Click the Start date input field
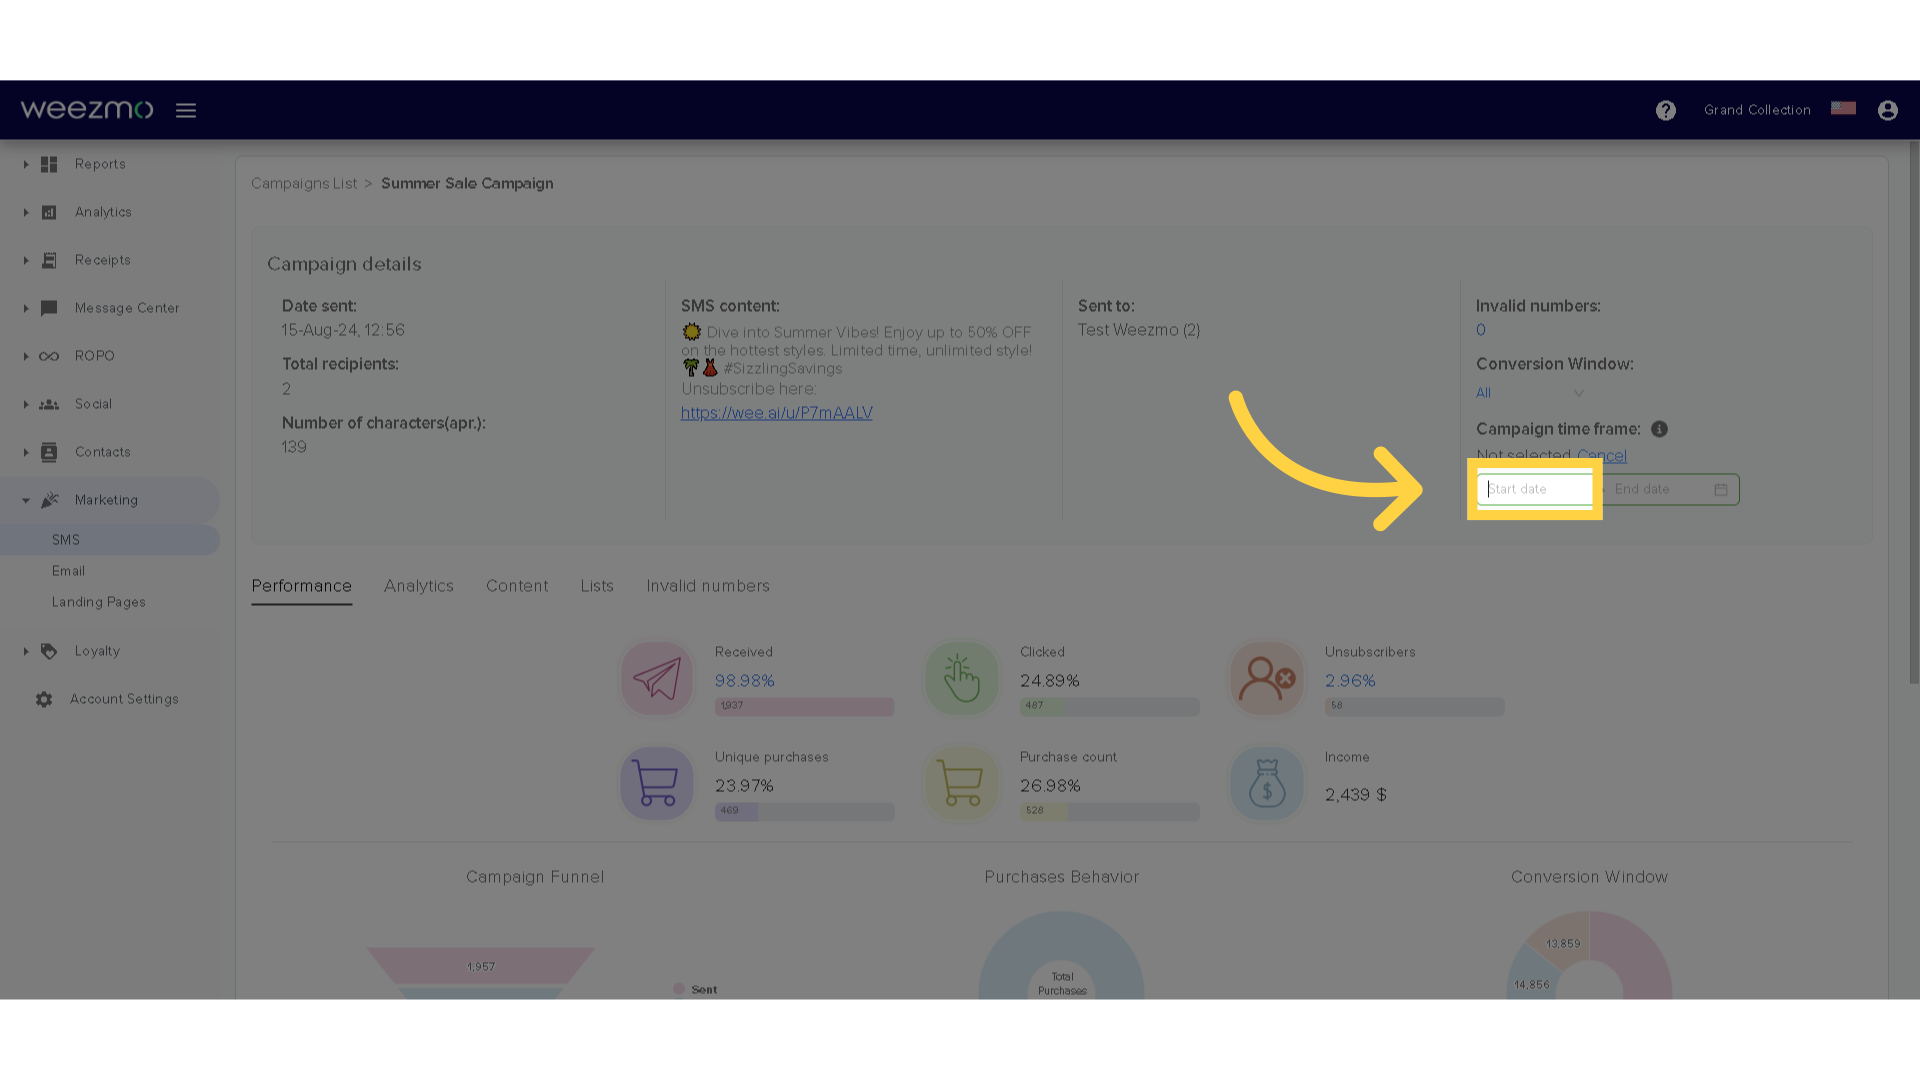The height and width of the screenshot is (1080, 1920). [x=1535, y=489]
